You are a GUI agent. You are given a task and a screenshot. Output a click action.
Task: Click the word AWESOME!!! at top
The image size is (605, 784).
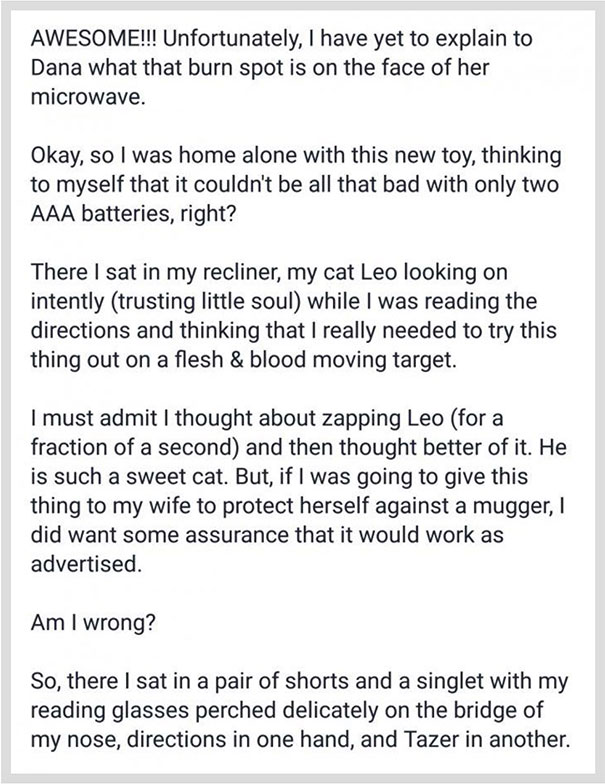[x=94, y=39]
